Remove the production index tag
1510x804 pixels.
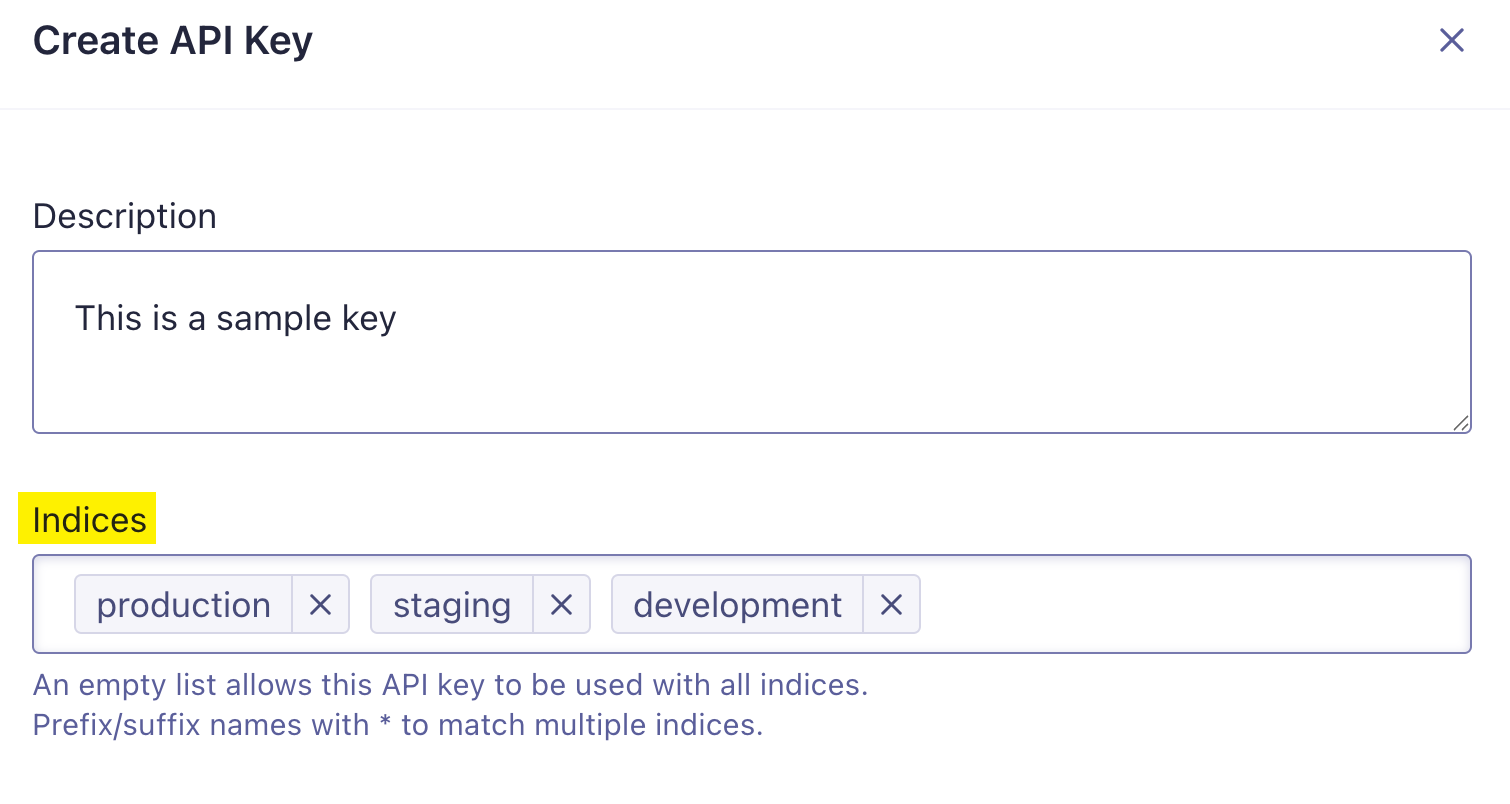320,604
